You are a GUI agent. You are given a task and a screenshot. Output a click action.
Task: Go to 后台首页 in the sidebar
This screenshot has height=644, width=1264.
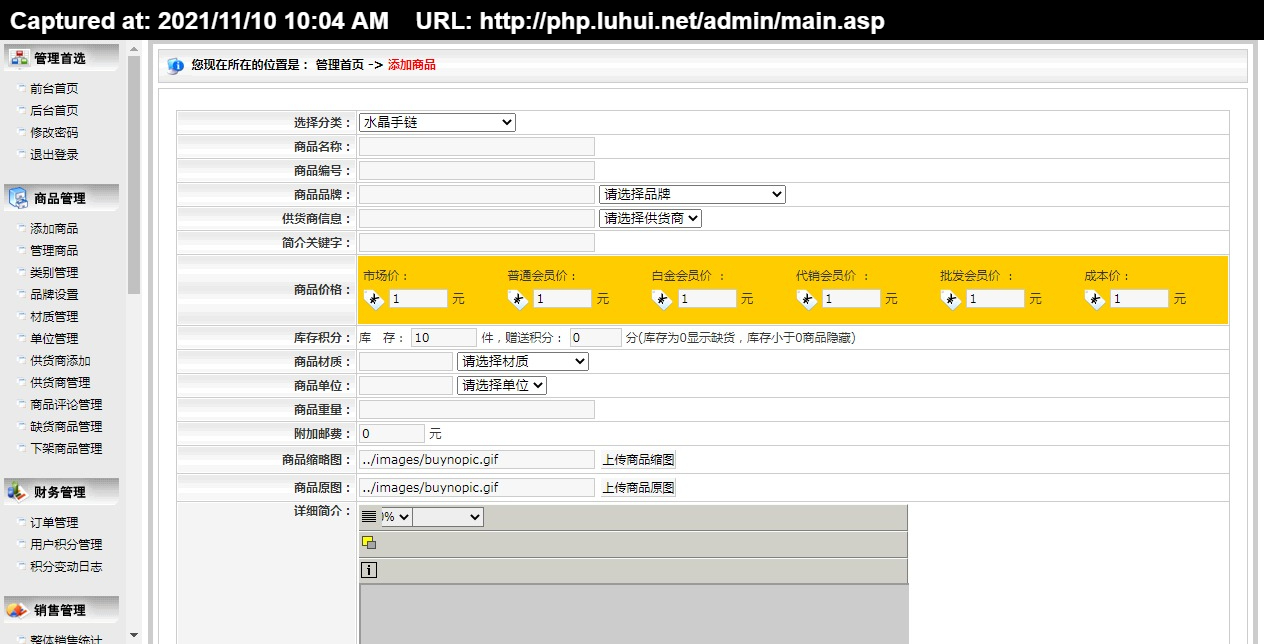54,111
